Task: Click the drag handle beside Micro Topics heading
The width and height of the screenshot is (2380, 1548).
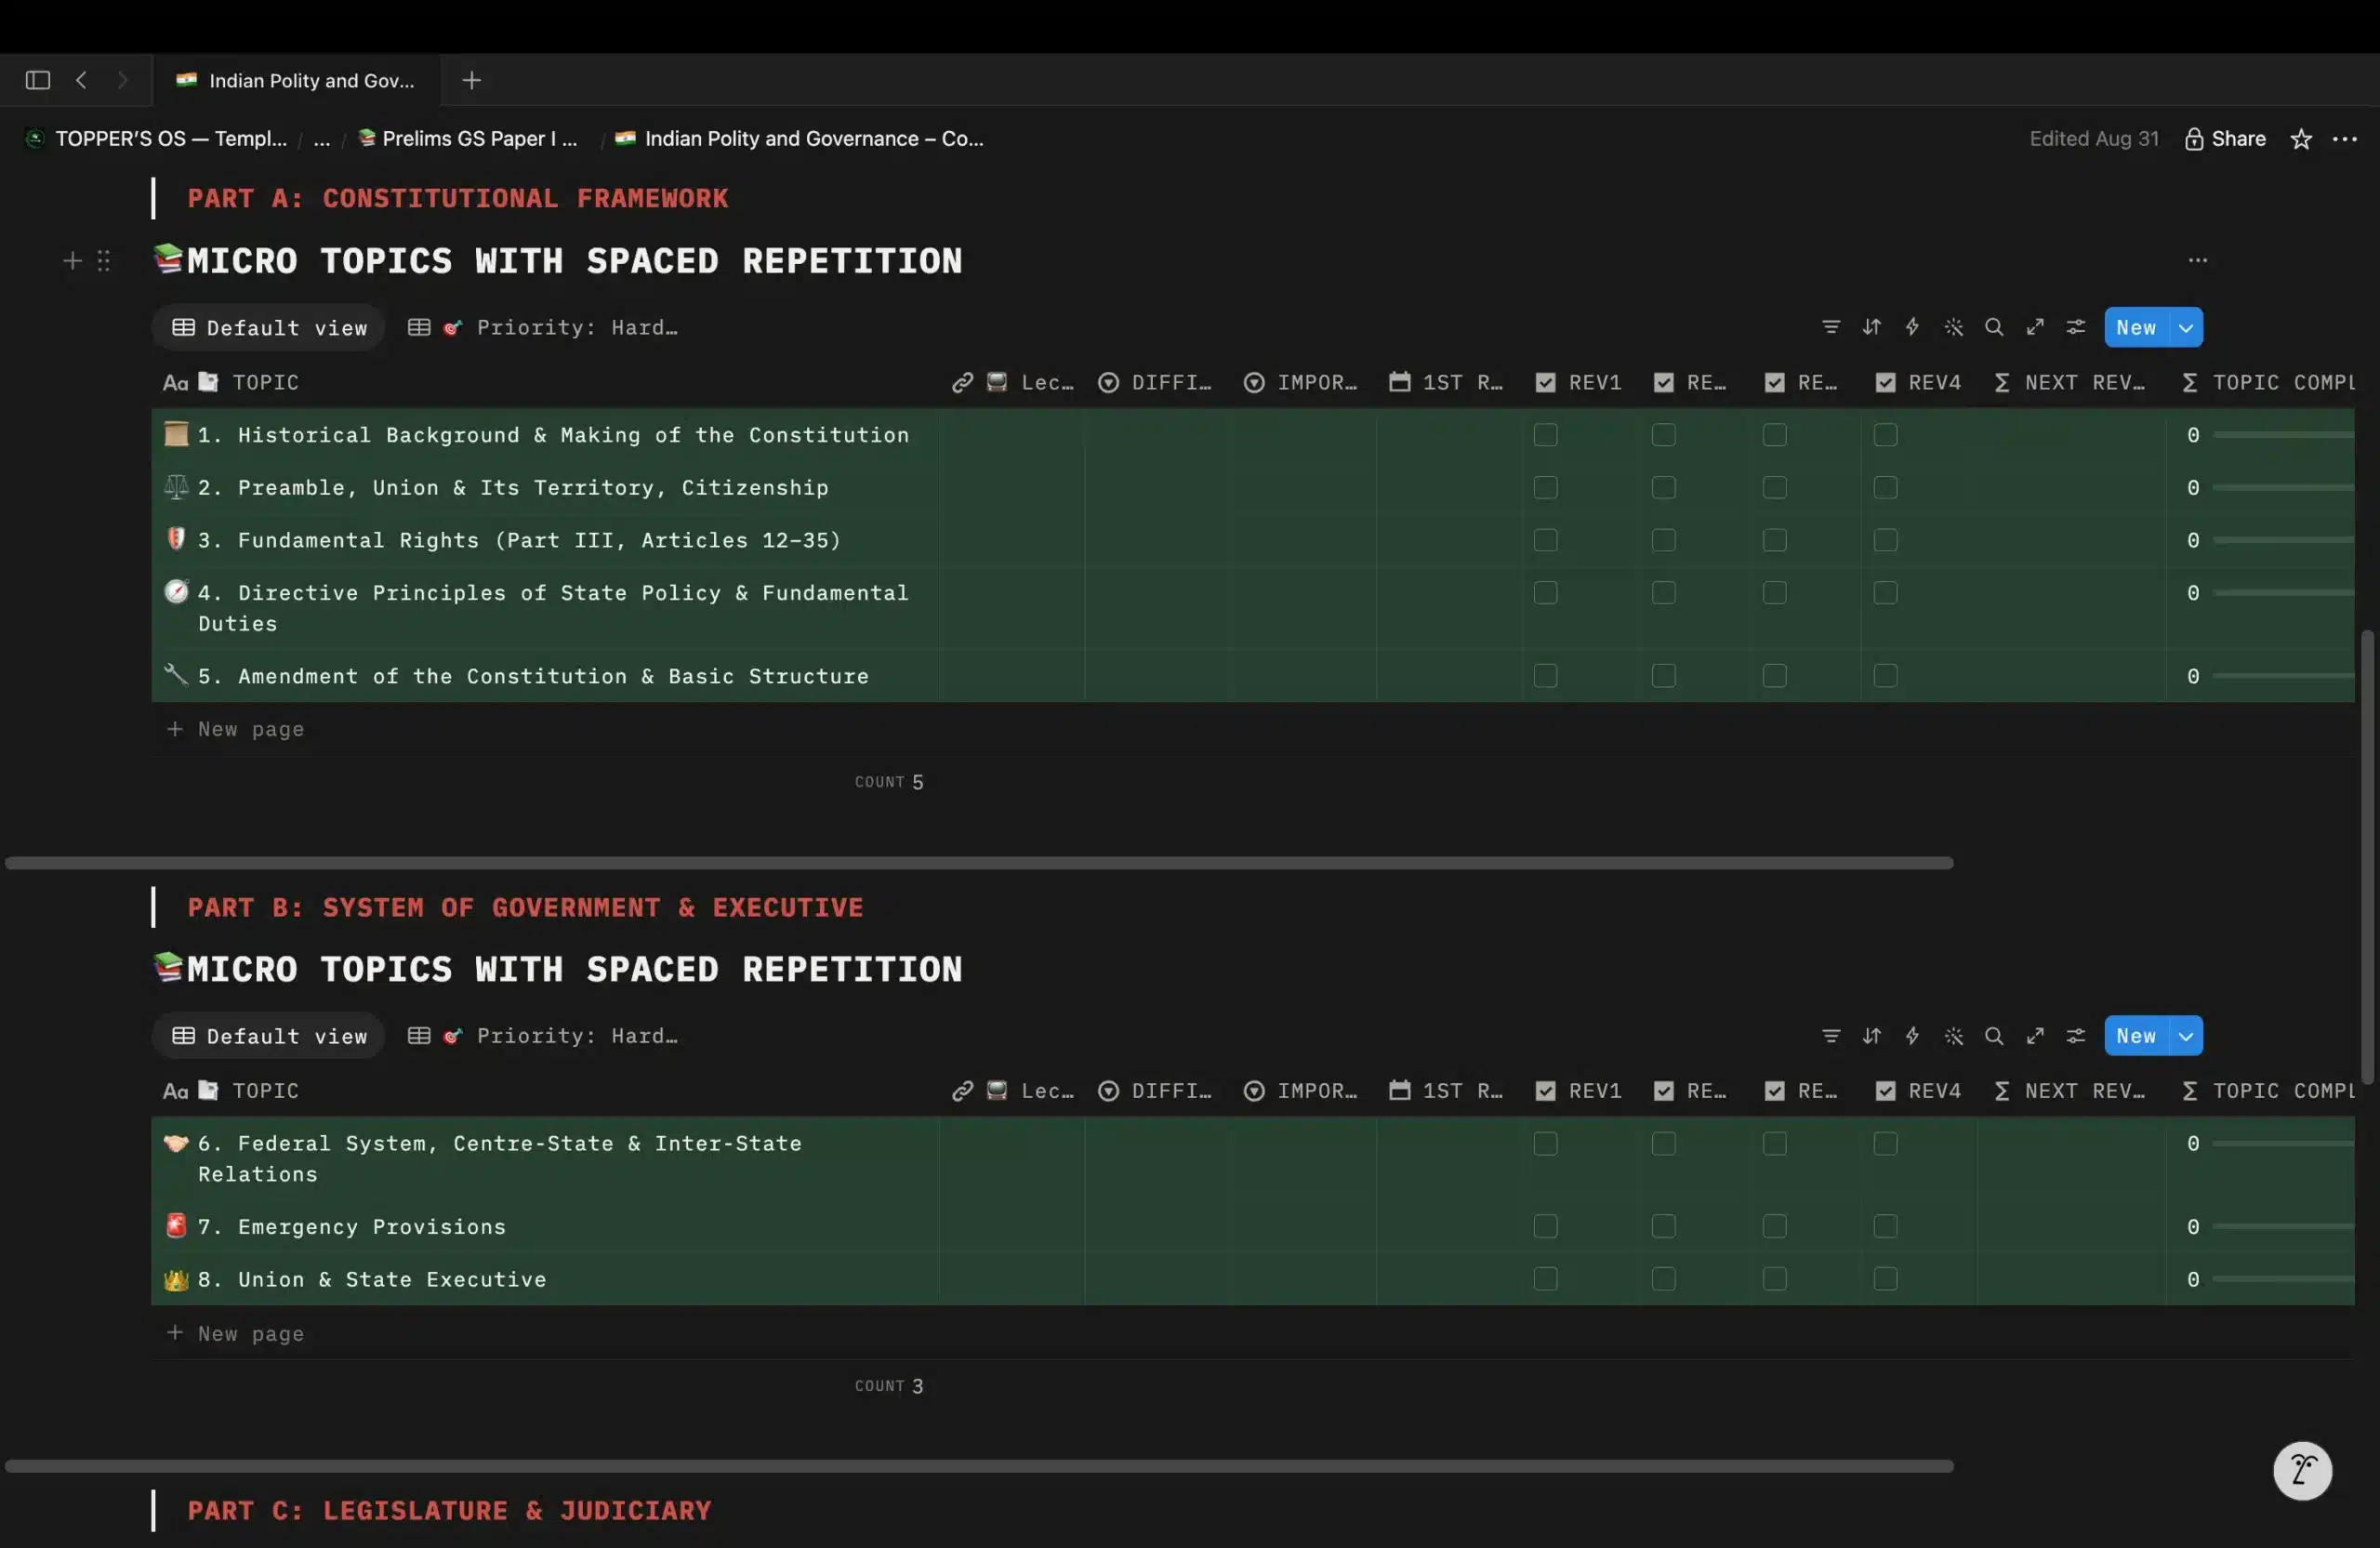Action: (x=103, y=261)
